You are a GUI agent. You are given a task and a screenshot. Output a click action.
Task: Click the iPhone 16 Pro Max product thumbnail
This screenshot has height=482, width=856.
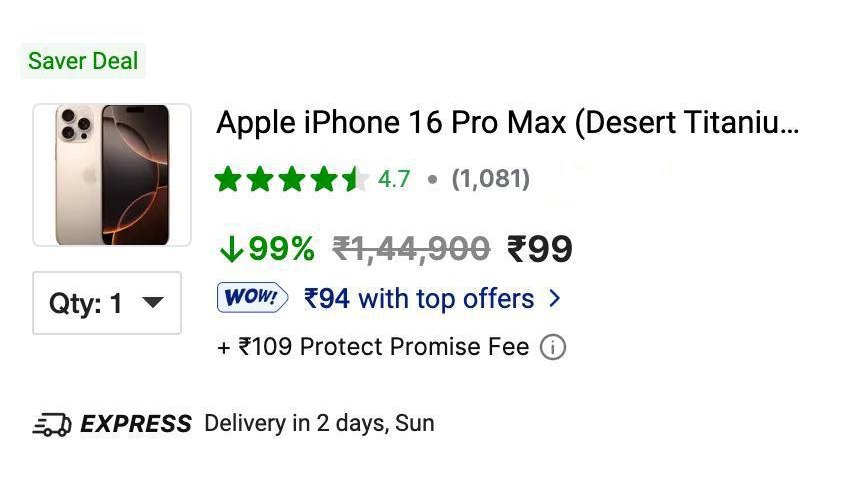click(x=112, y=175)
